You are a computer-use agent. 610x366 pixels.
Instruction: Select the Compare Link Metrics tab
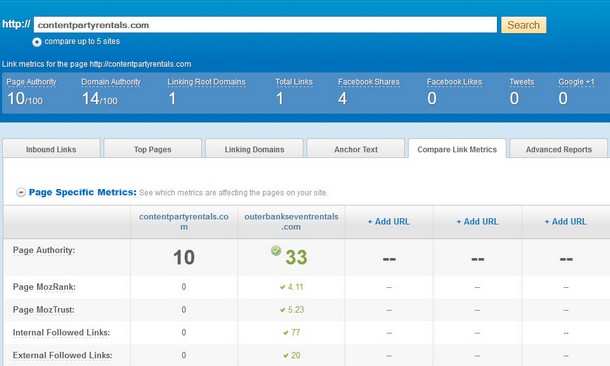click(457, 149)
